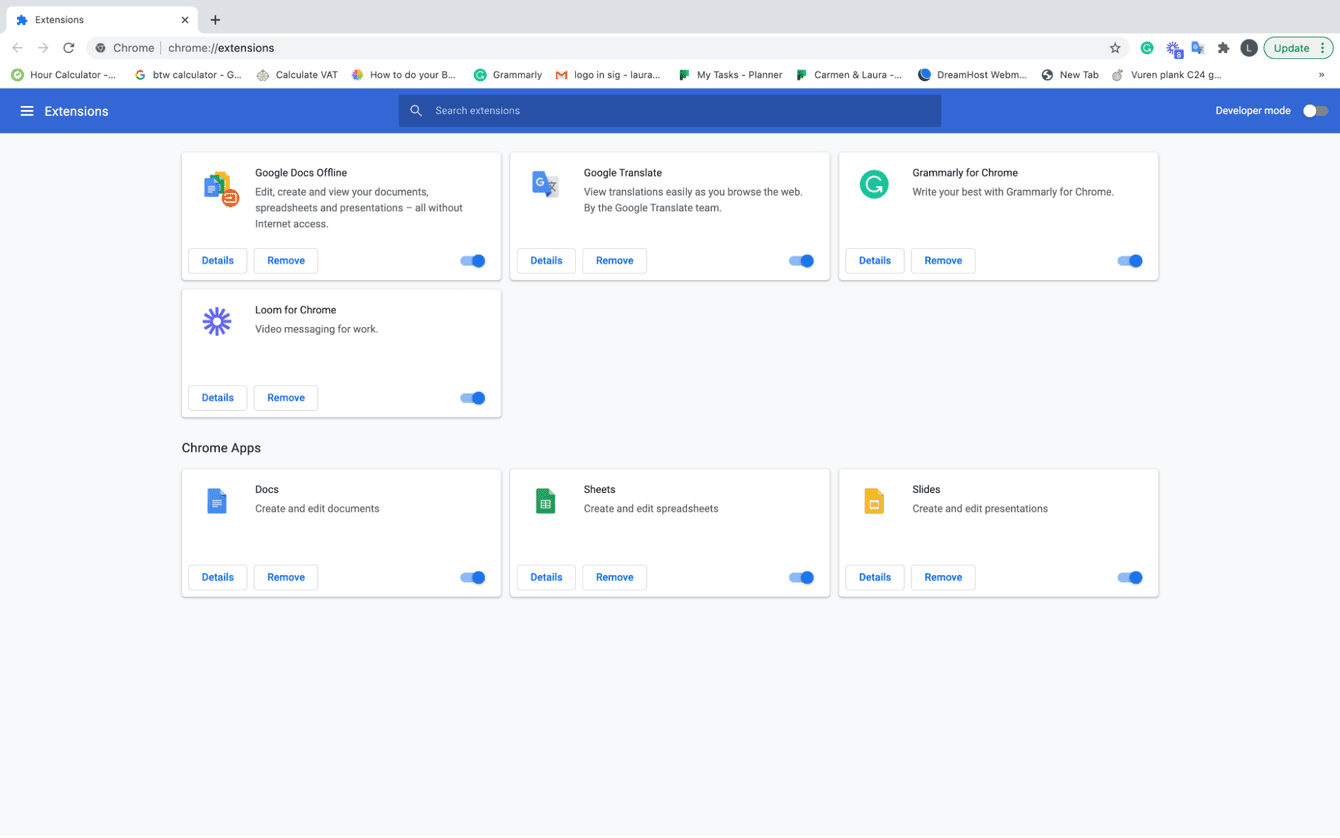Open the Calculate VAT bookmark
Viewport: 1340px width, 838px height.
pyautogui.click(x=297, y=75)
